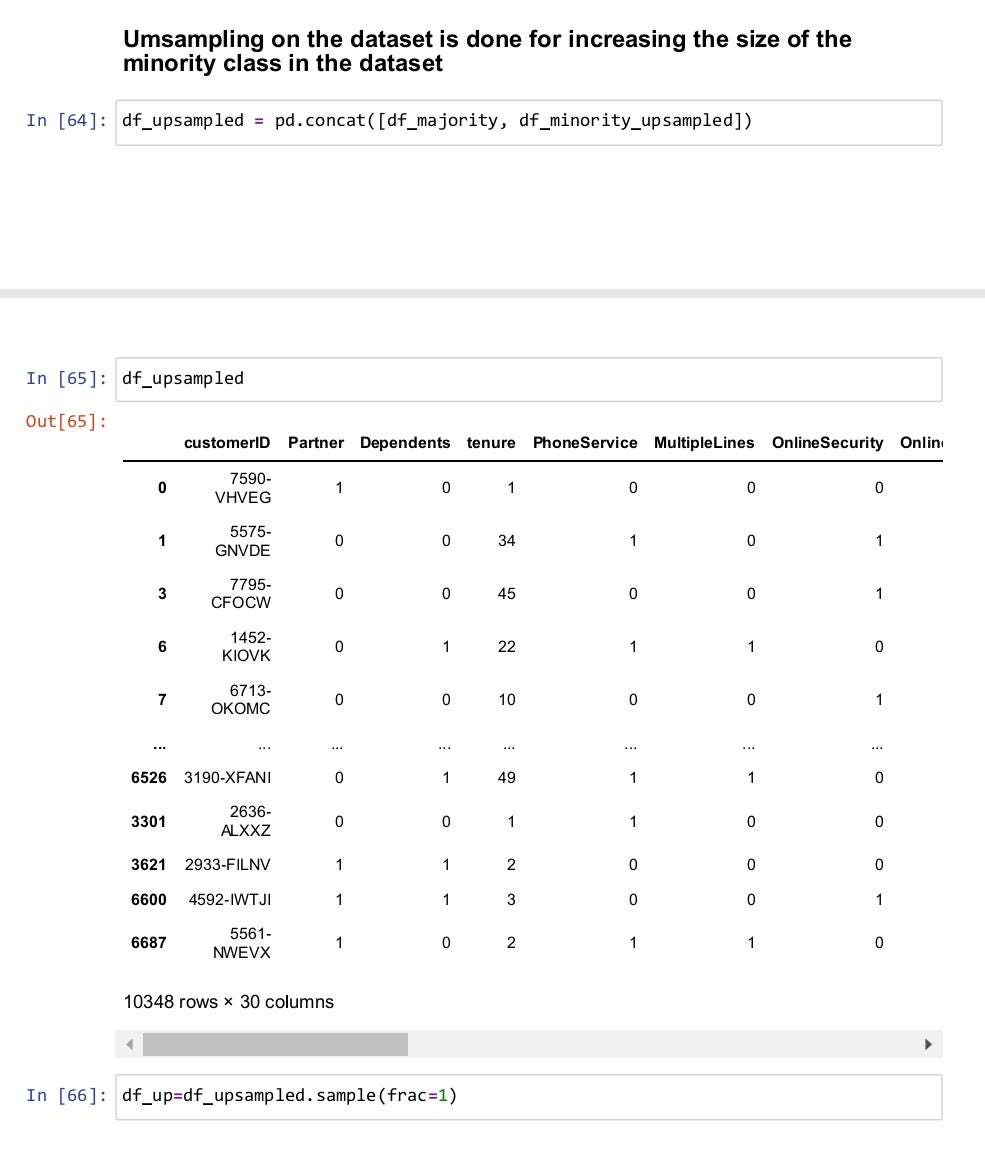Click the Partner column header
Viewport: 985px width, 1167px height.
[316, 443]
